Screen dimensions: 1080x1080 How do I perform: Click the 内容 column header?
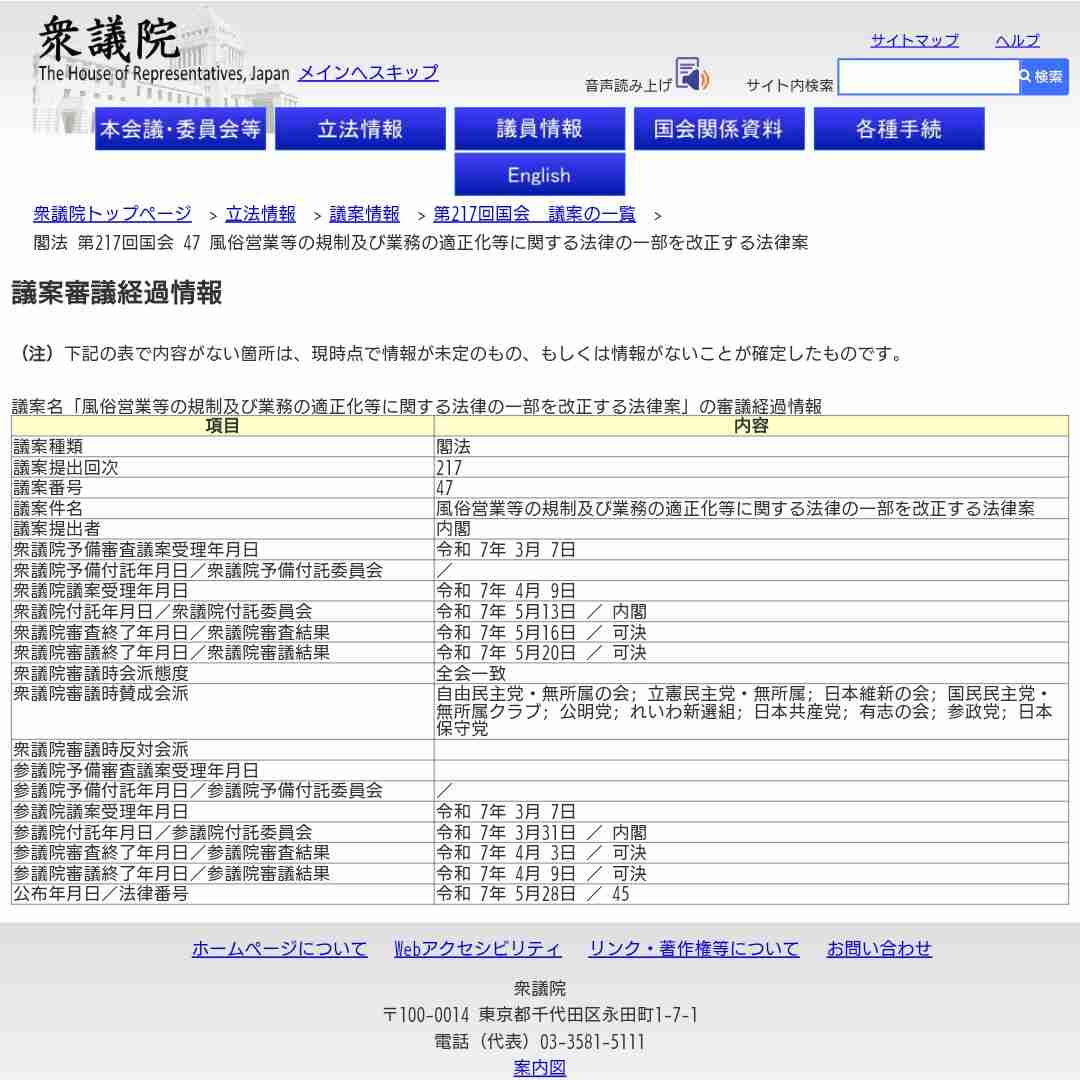751,426
